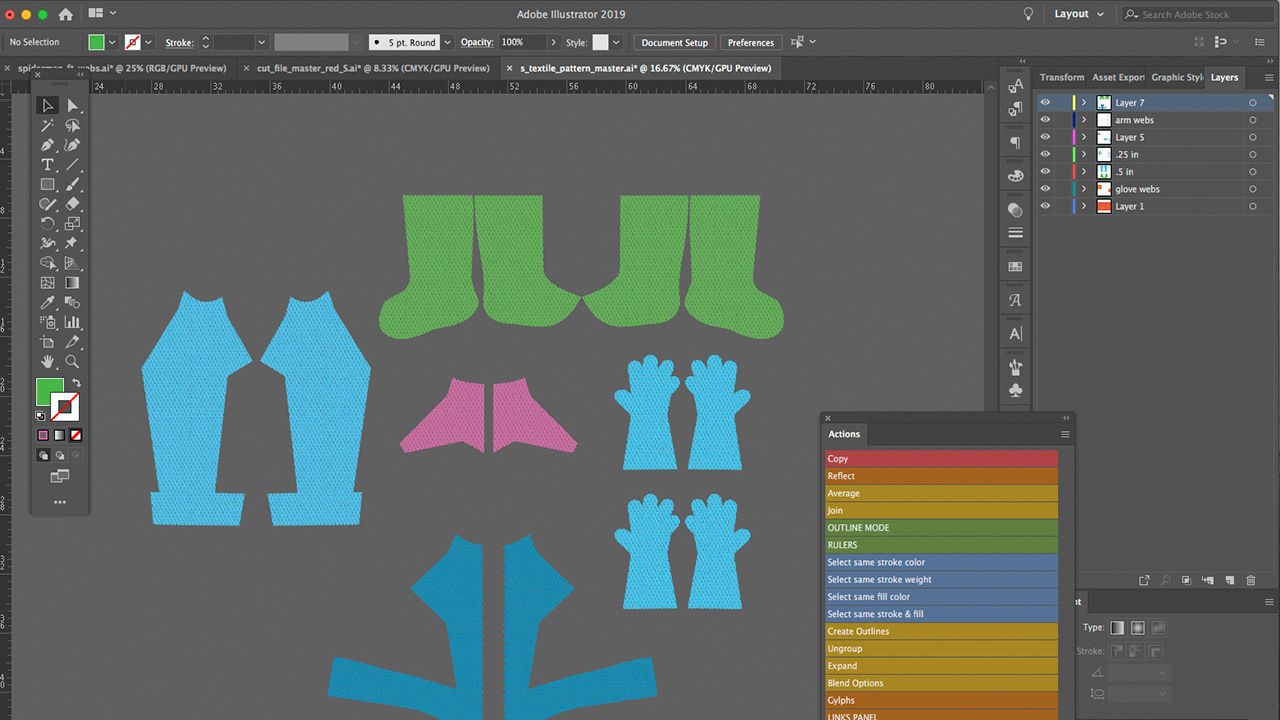Expand the .25 in layer
This screenshot has height=720, width=1280.
pyautogui.click(x=1084, y=154)
